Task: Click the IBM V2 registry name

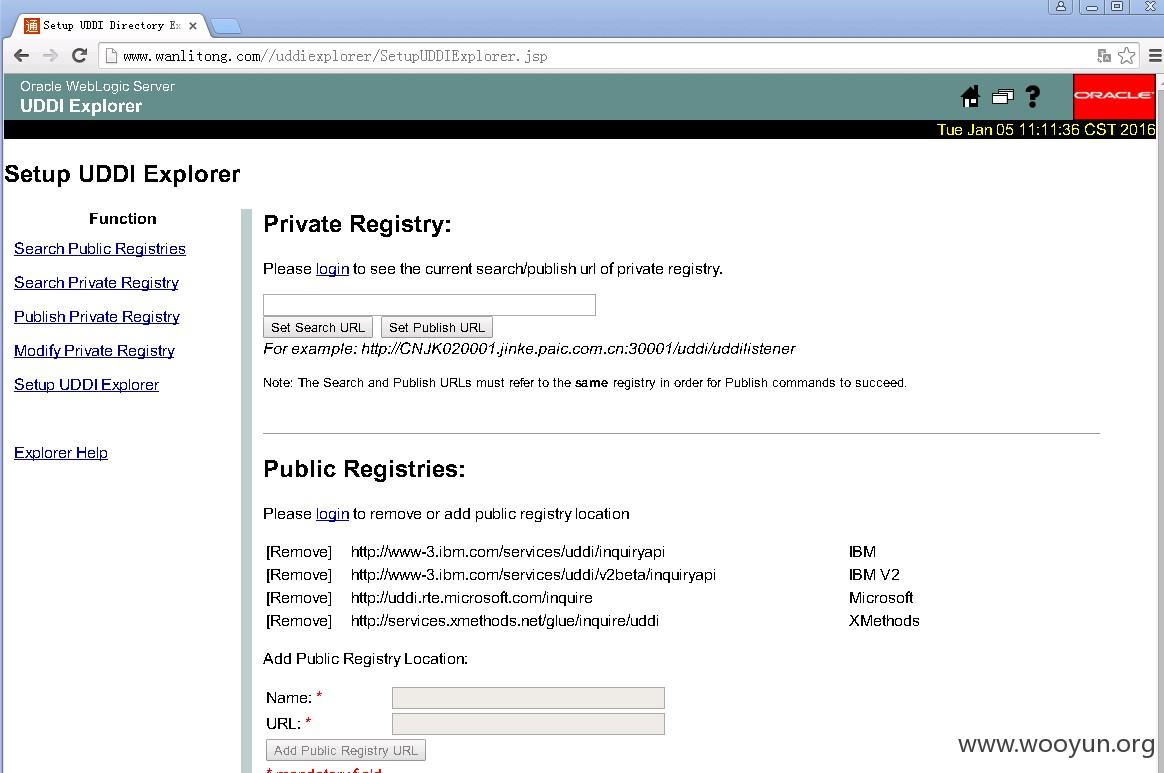Action: pyautogui.click(x=874, y=575)
